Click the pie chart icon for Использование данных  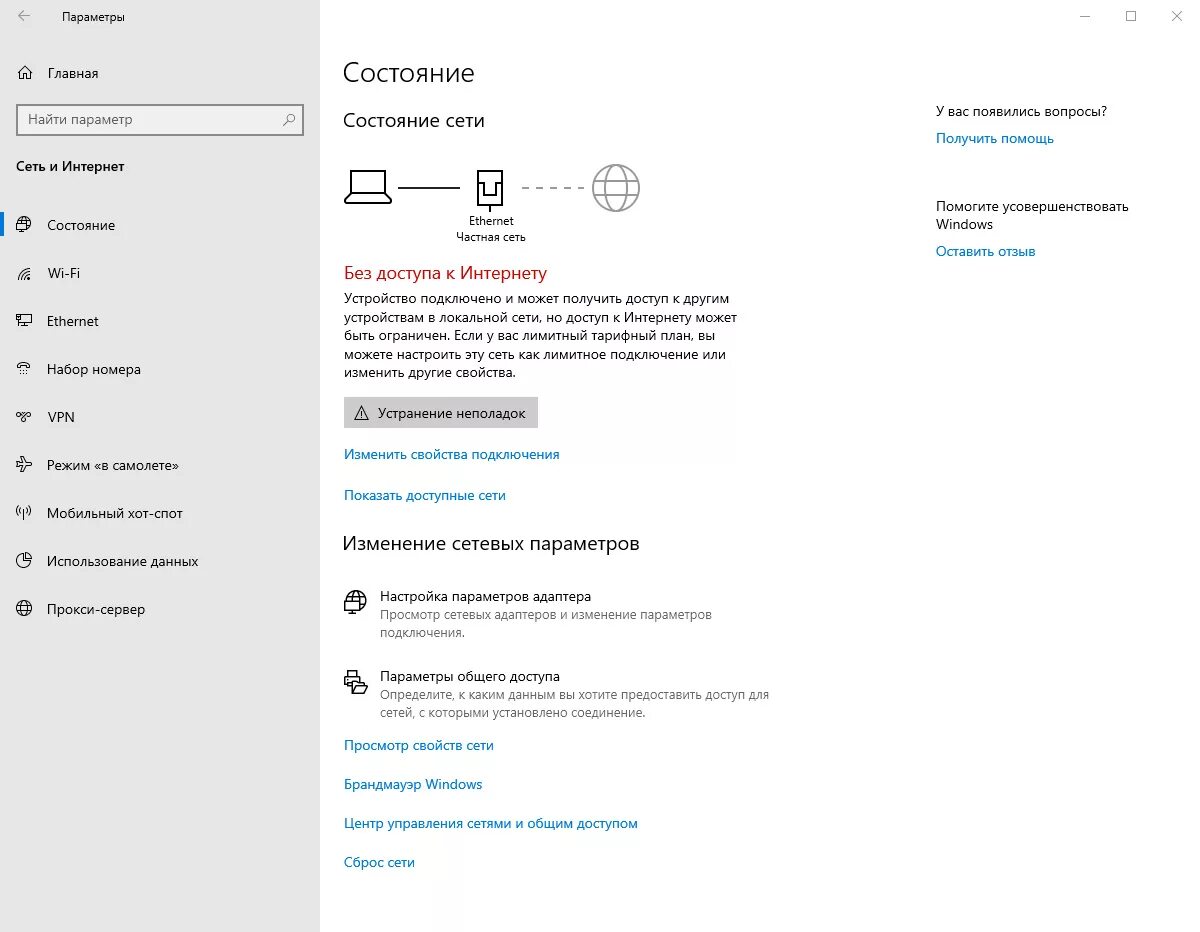click(x=25, y=561)
